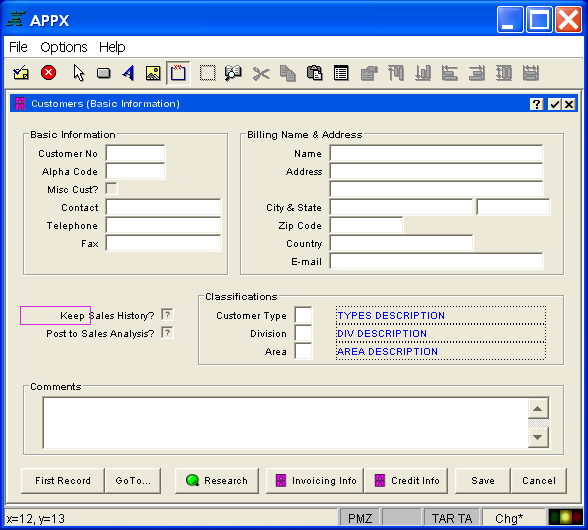Toggle the Keep Sales History? checkbox
Screen dimensions: 588x530
[167, 315]
